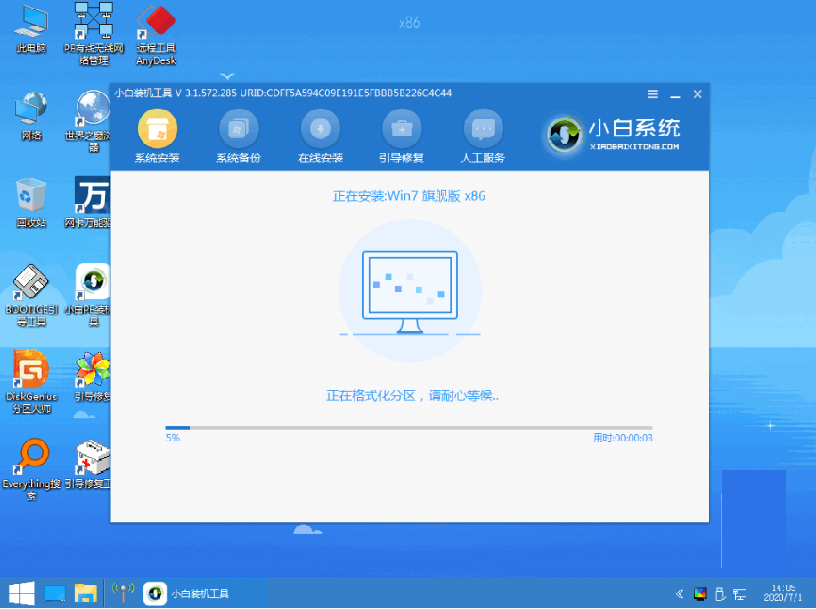Click the taskbar clock showing 2020/7/1
The width and height of the screenshot is (816, 609).
coord(783,593)
